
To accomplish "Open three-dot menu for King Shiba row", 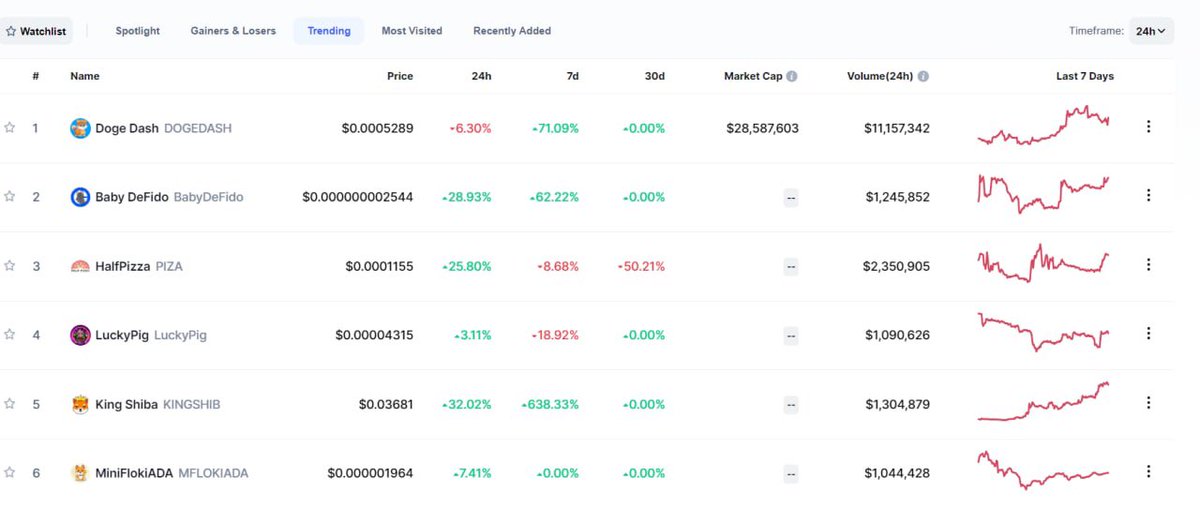I will 1148,403.
